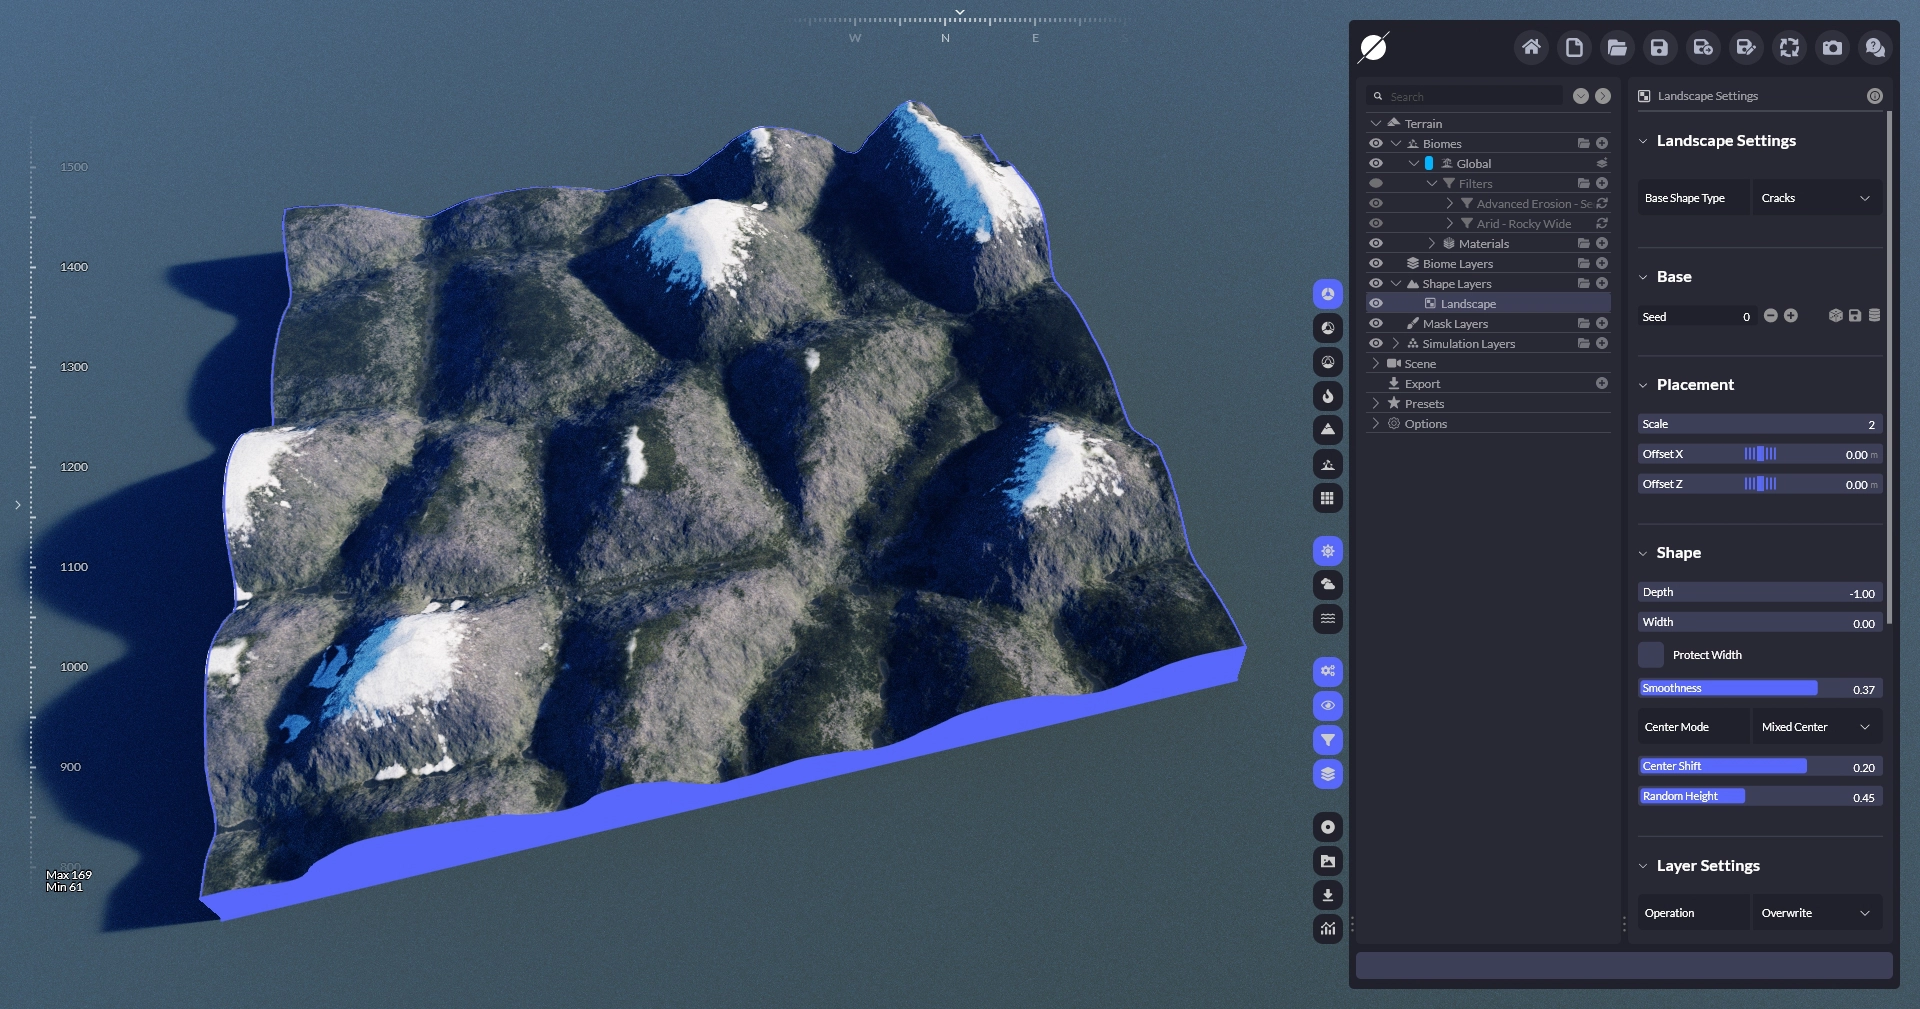Click the refresh terrain icon in toolbar
Image resolution: width=1920 pixels, height=1009 pixels.
pos(1789,47)
